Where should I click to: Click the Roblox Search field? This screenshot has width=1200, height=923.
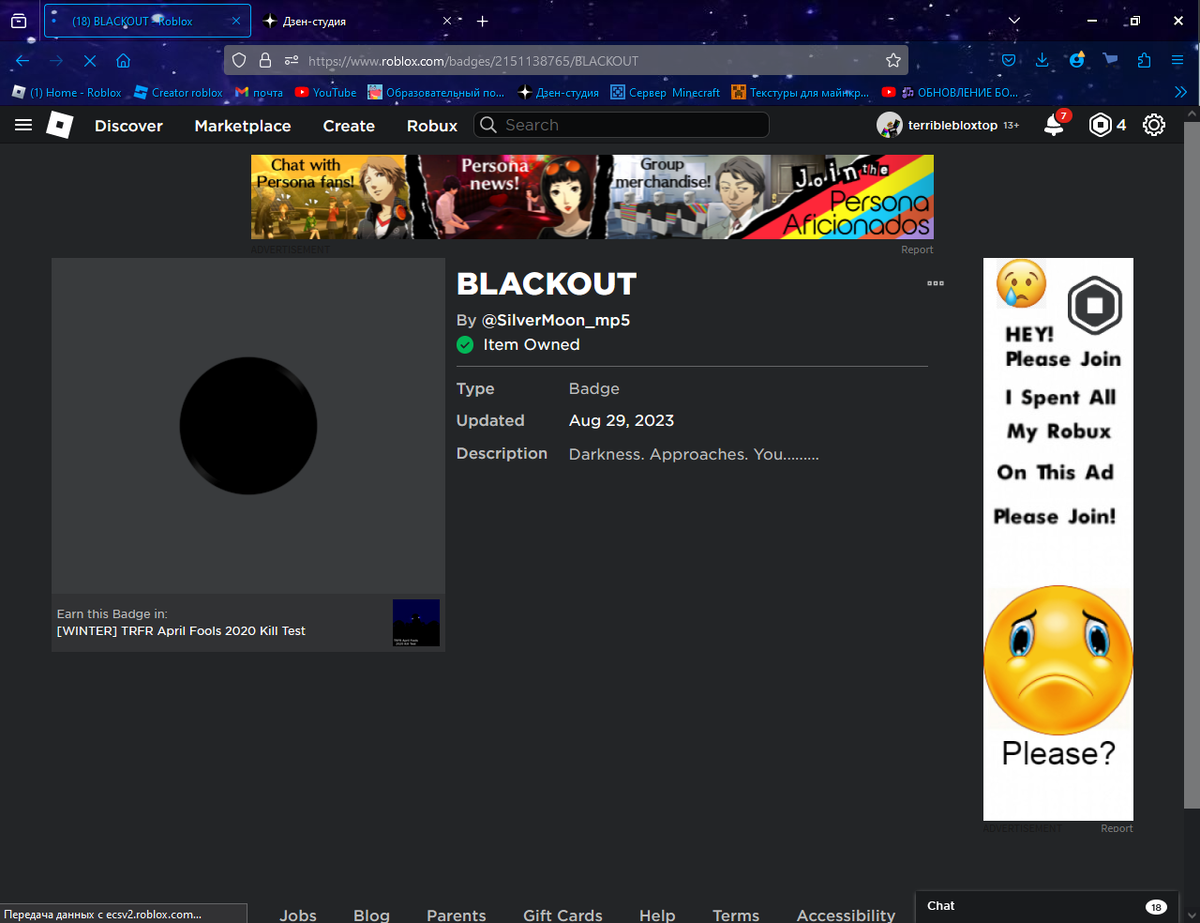tap(621, 125)
